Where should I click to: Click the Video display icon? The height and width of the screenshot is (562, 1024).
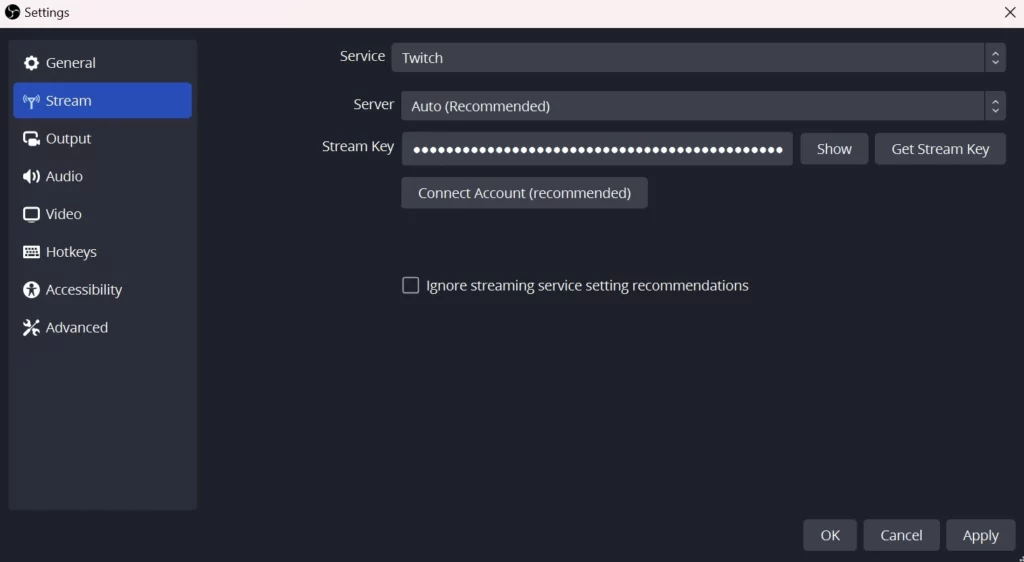(x=31, y=214)
